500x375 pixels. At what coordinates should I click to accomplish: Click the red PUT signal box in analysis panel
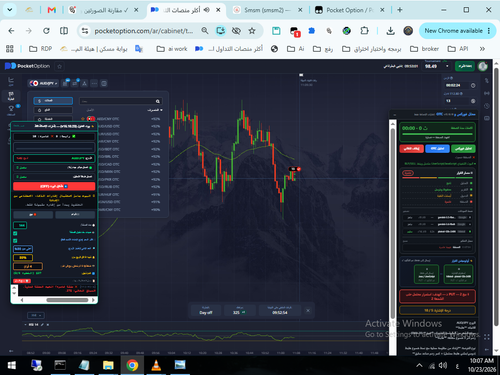[x=437, y=296]
